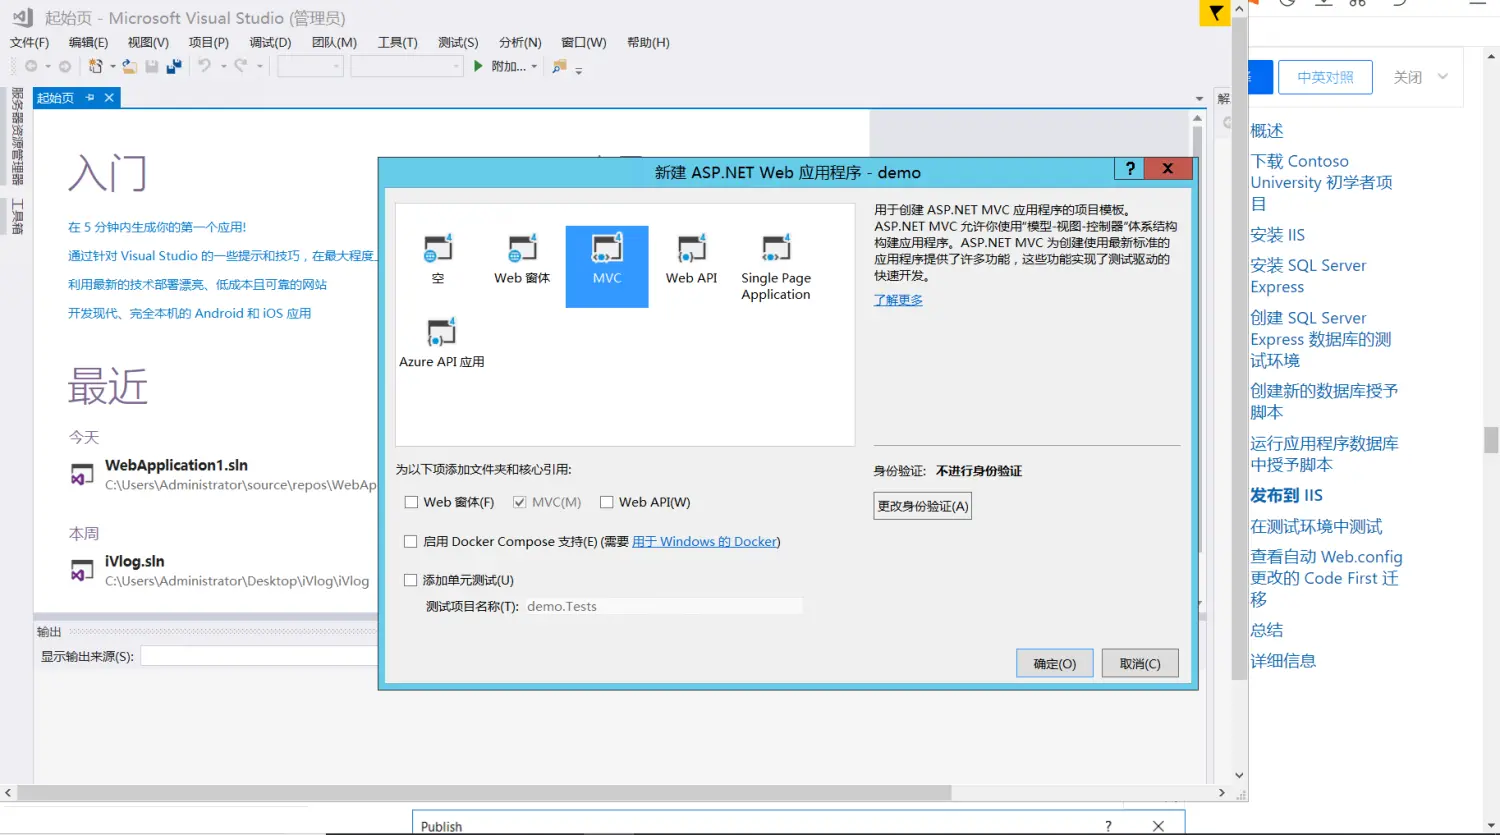1500x835 pixels.
Task: Click the yellow feedback flag icon
Action: pos(1215,13)
